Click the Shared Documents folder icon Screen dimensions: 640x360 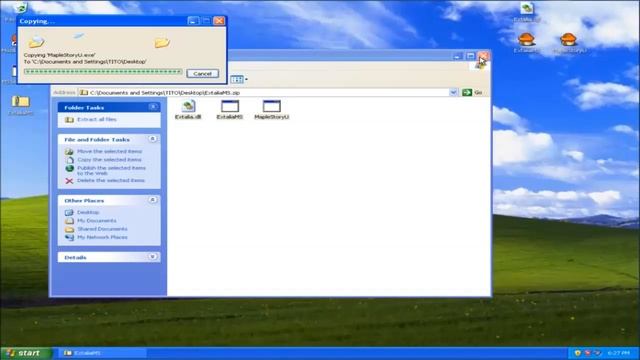coord(69,229)
